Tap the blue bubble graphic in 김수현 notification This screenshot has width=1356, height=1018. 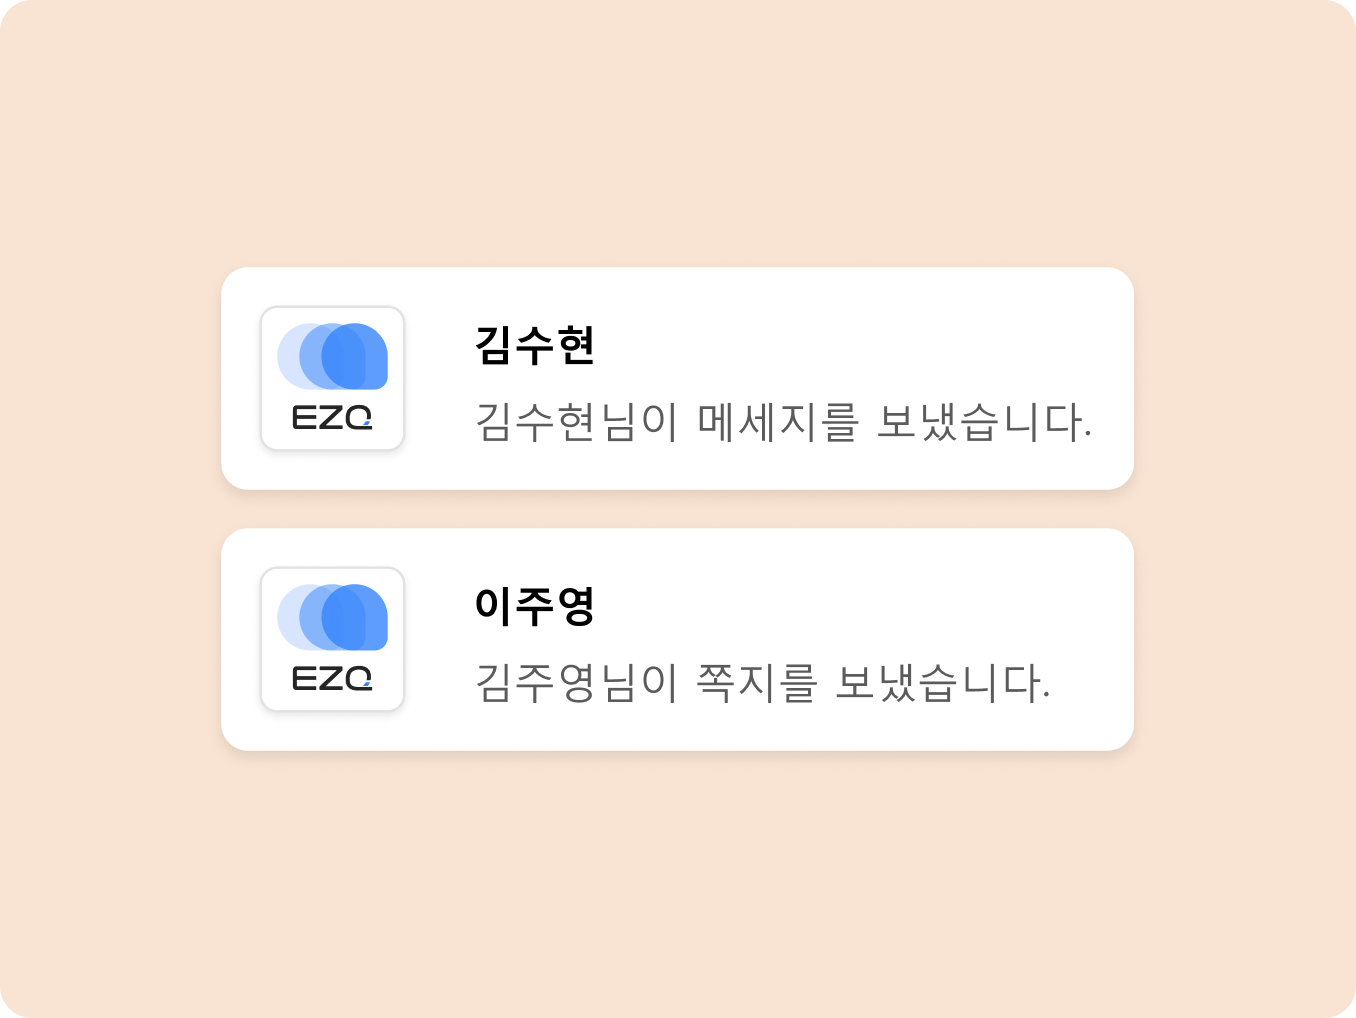click(x=332, y=356)
